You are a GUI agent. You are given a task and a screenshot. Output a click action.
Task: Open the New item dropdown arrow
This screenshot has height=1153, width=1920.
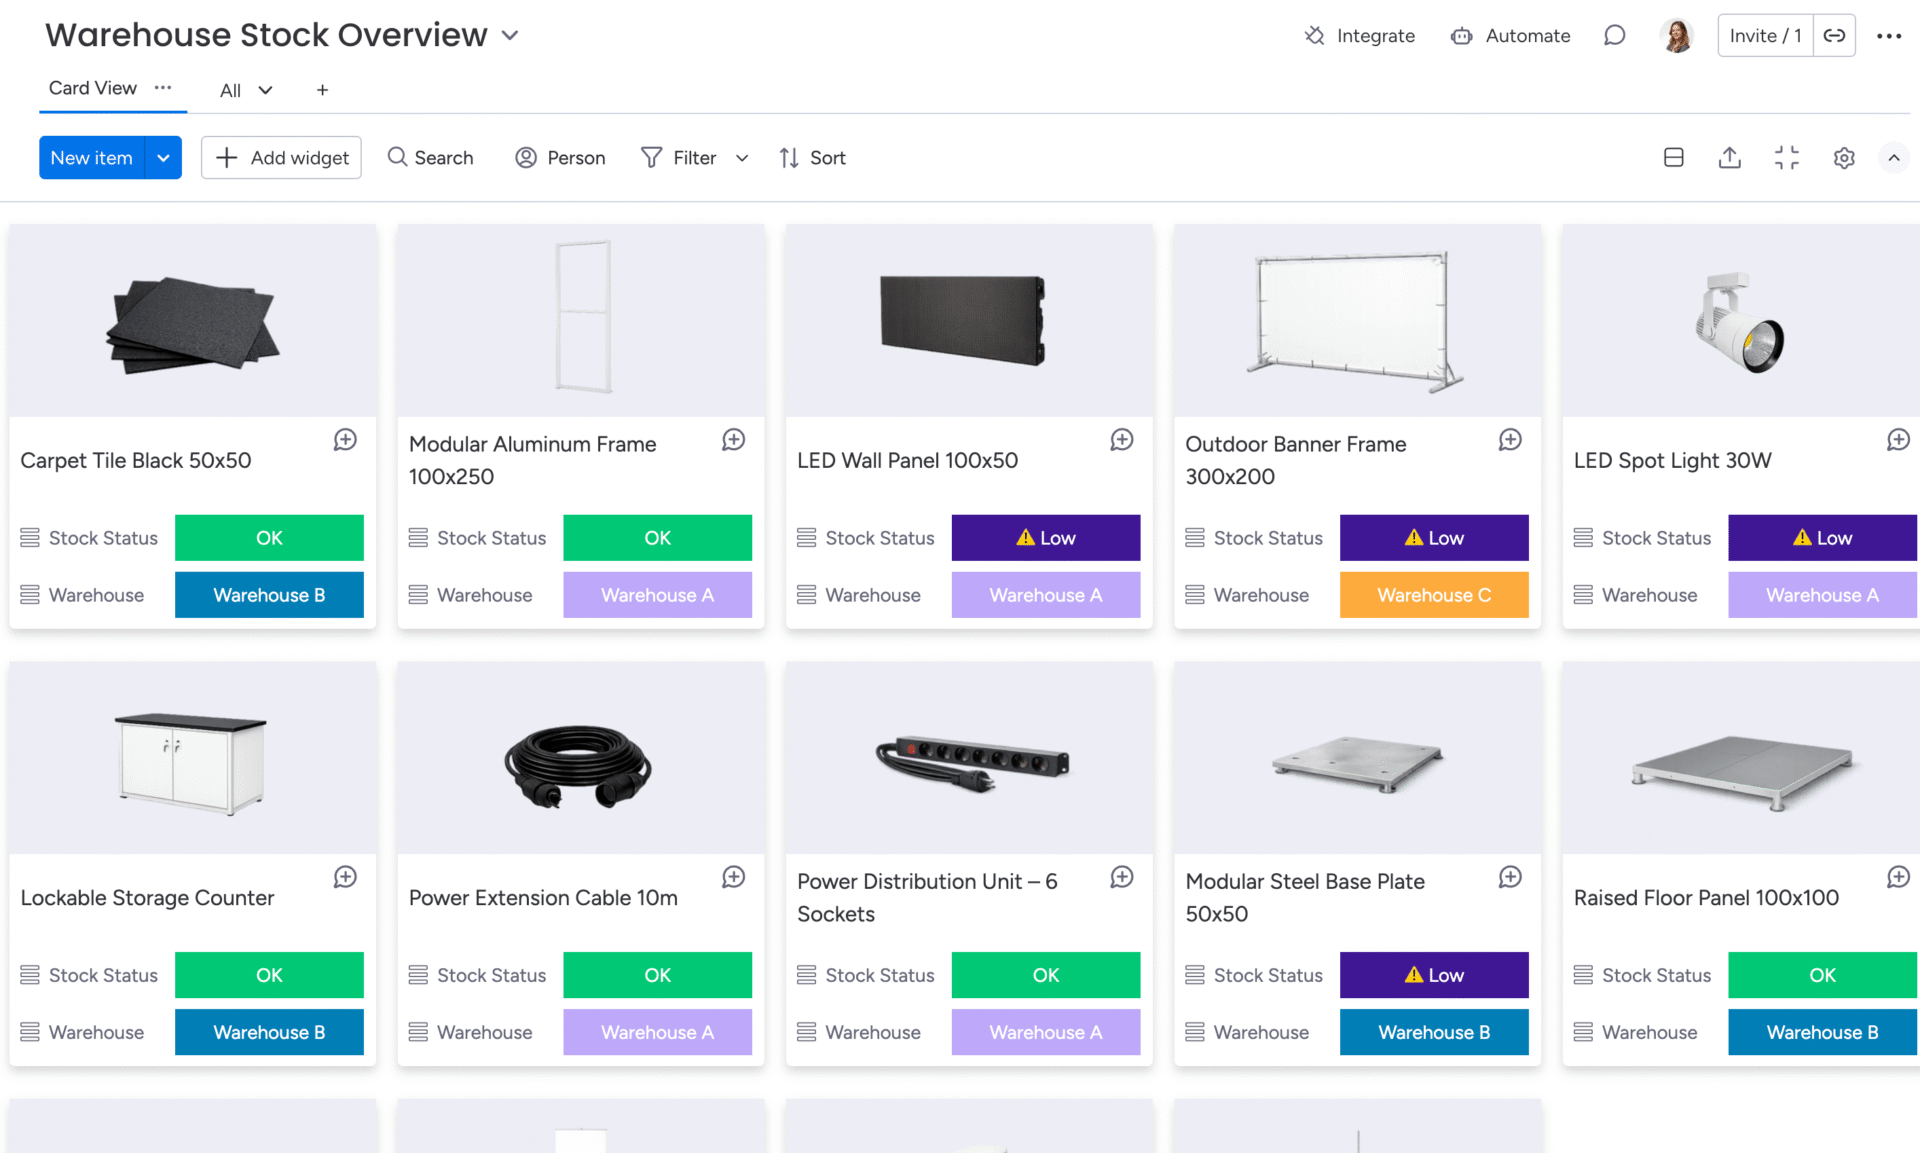163,157
